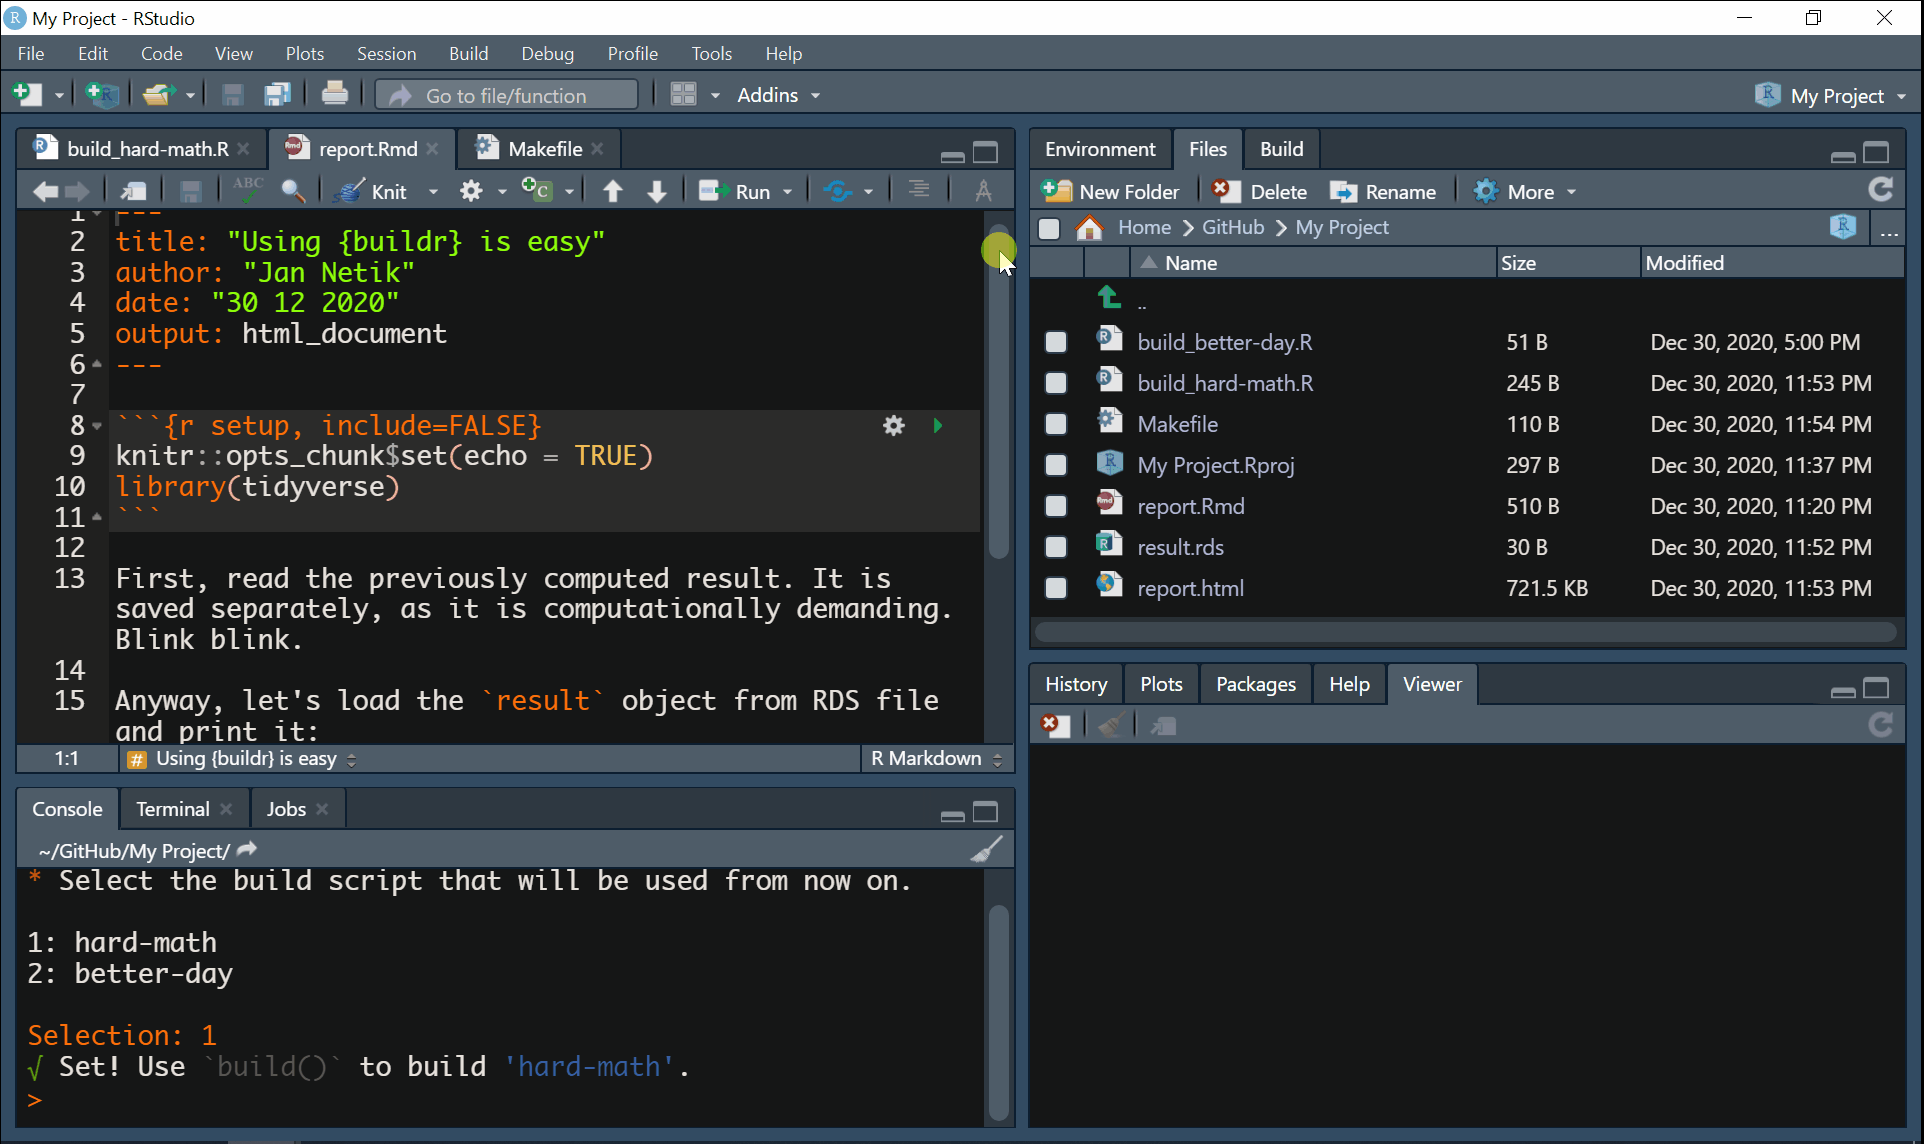
Task: Open the My Project dropdown menu
Action: (1830, 96)
